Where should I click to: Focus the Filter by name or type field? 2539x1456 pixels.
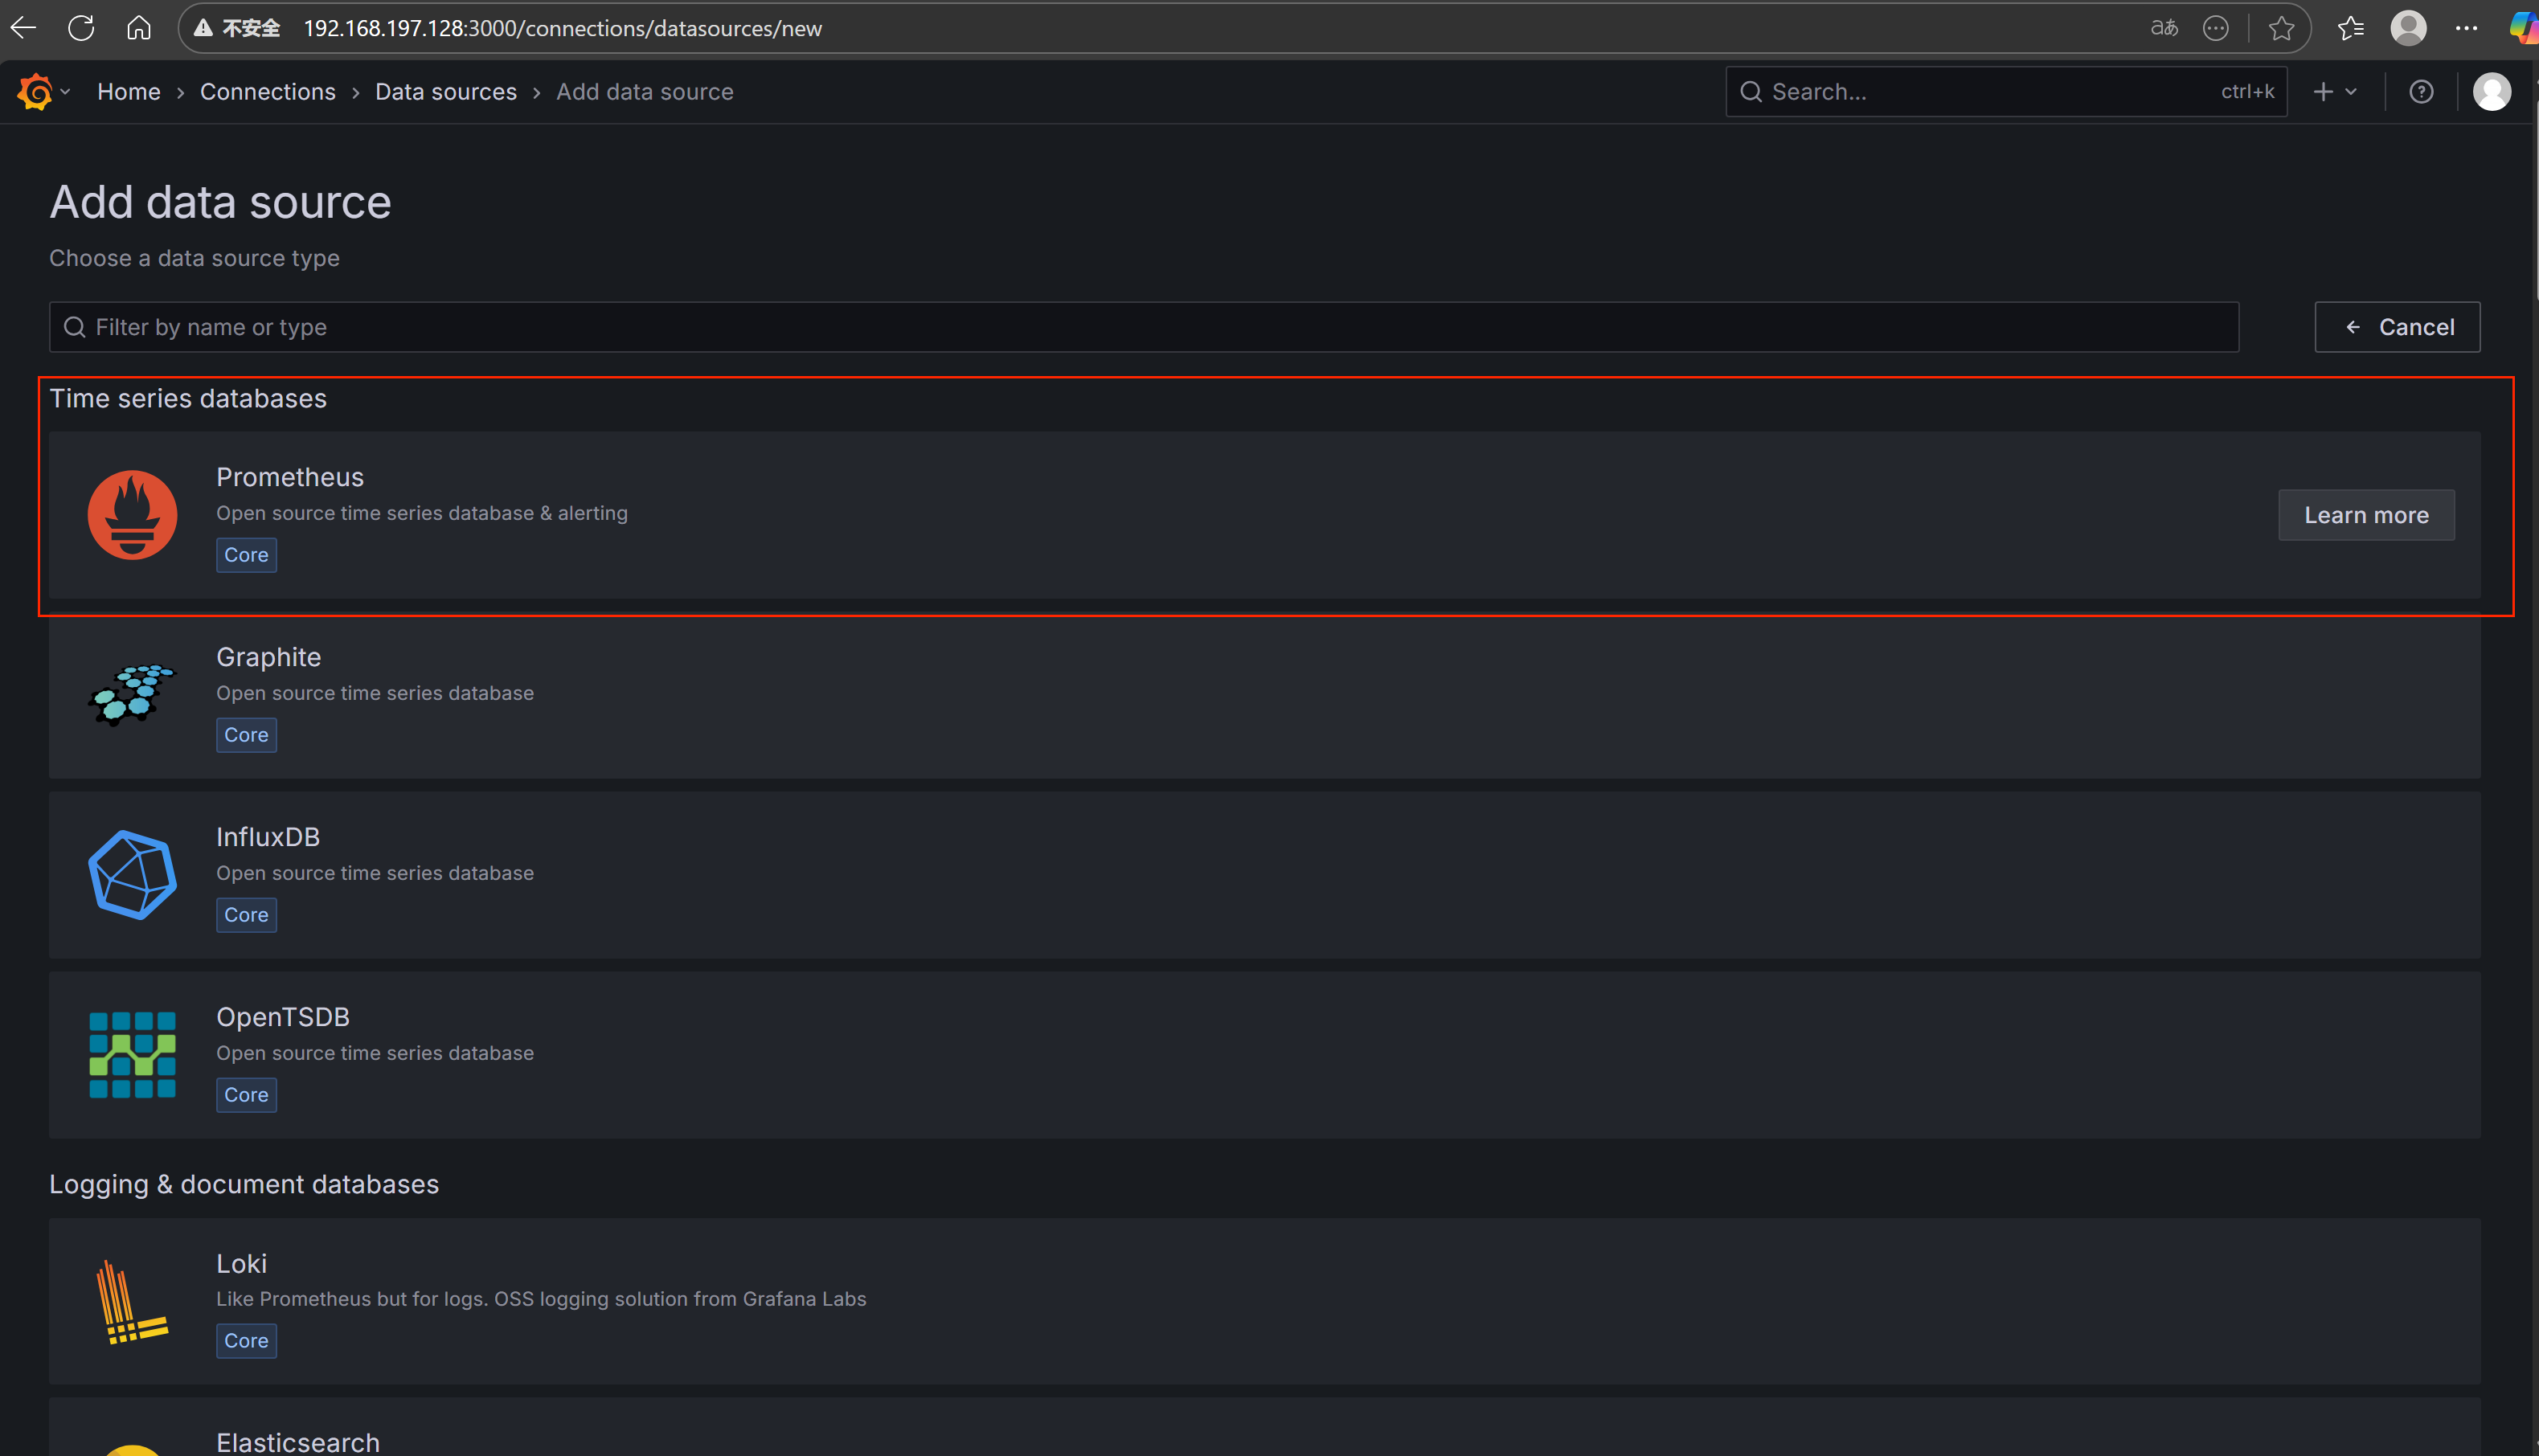point(1143,327)
